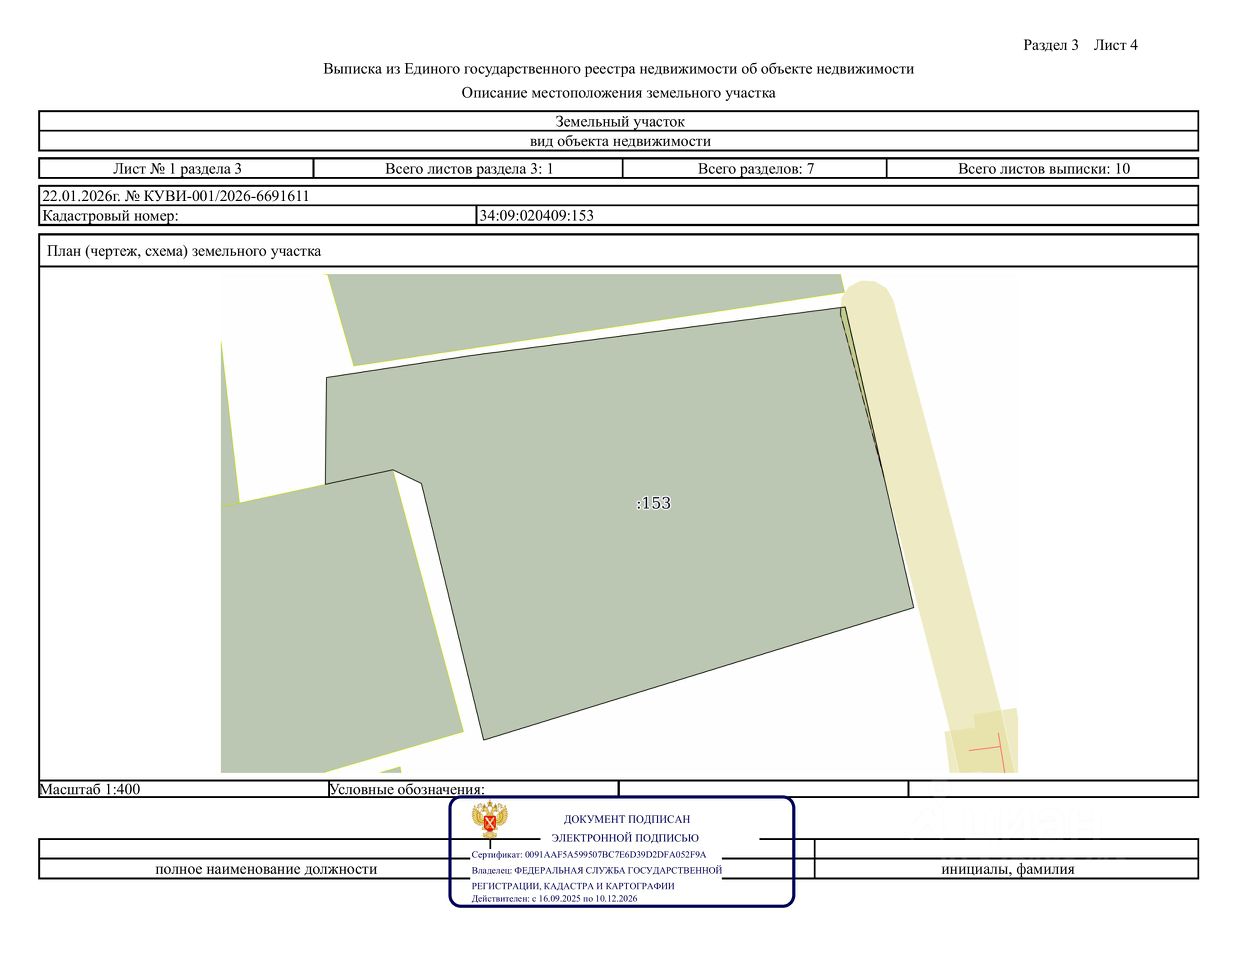
Task: Click 'Всего листов раздела 3: 1' cell
Action: point(469,169)
